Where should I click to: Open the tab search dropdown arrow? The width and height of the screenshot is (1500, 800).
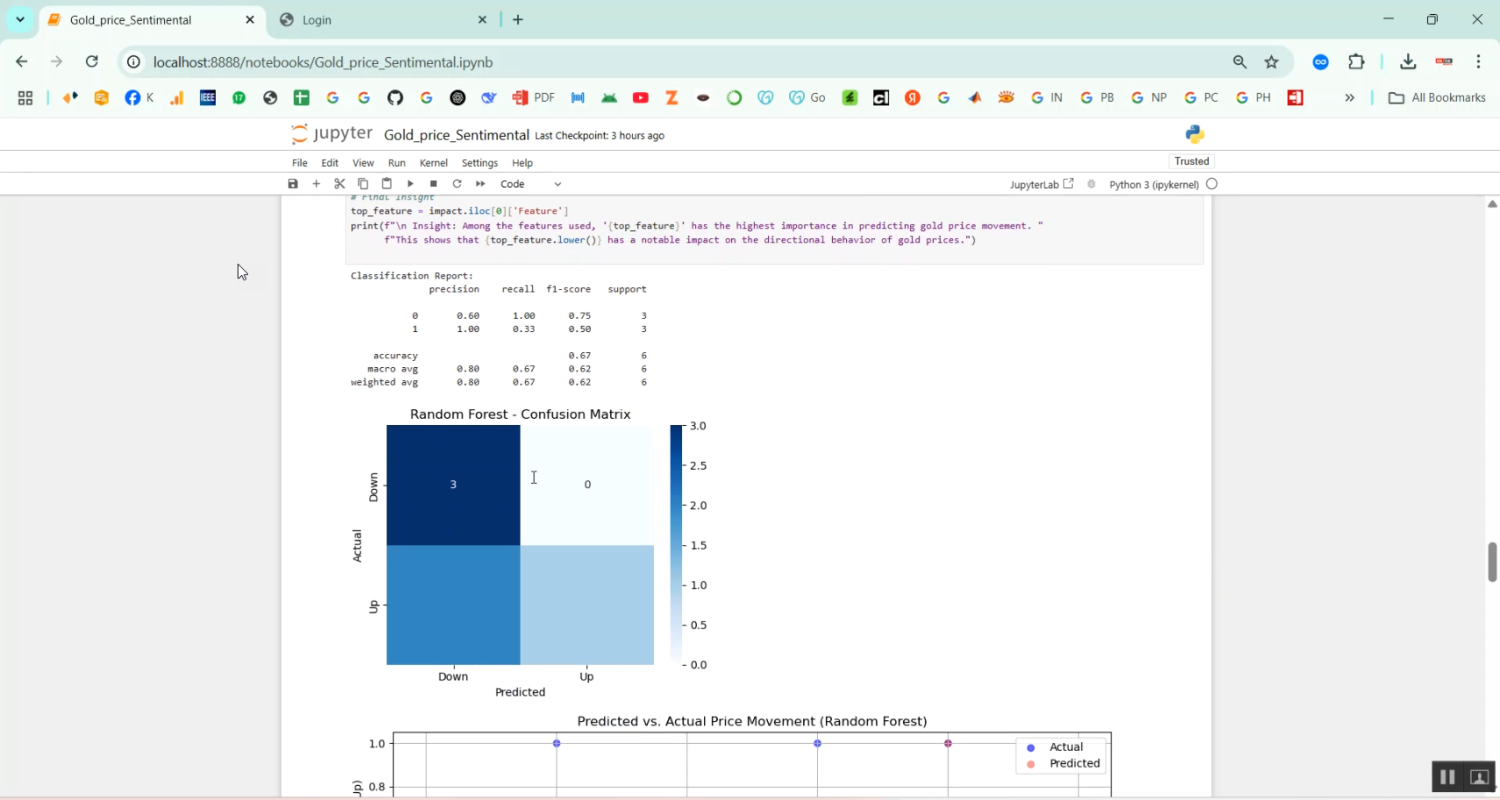(20, 20)
